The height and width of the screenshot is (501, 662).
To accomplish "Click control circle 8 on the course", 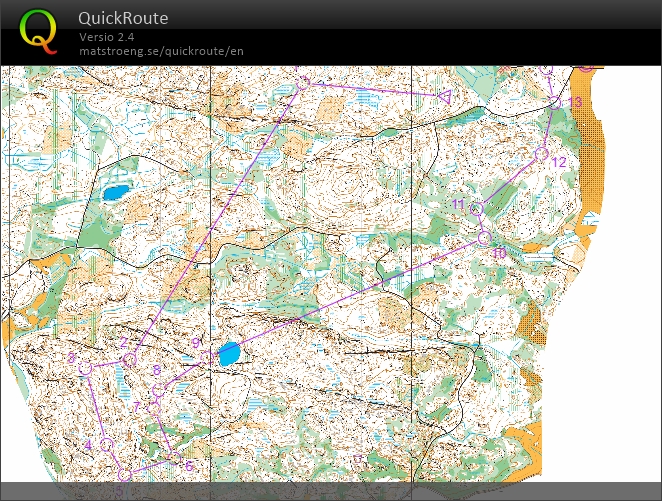I will click(x=159, y=388).
